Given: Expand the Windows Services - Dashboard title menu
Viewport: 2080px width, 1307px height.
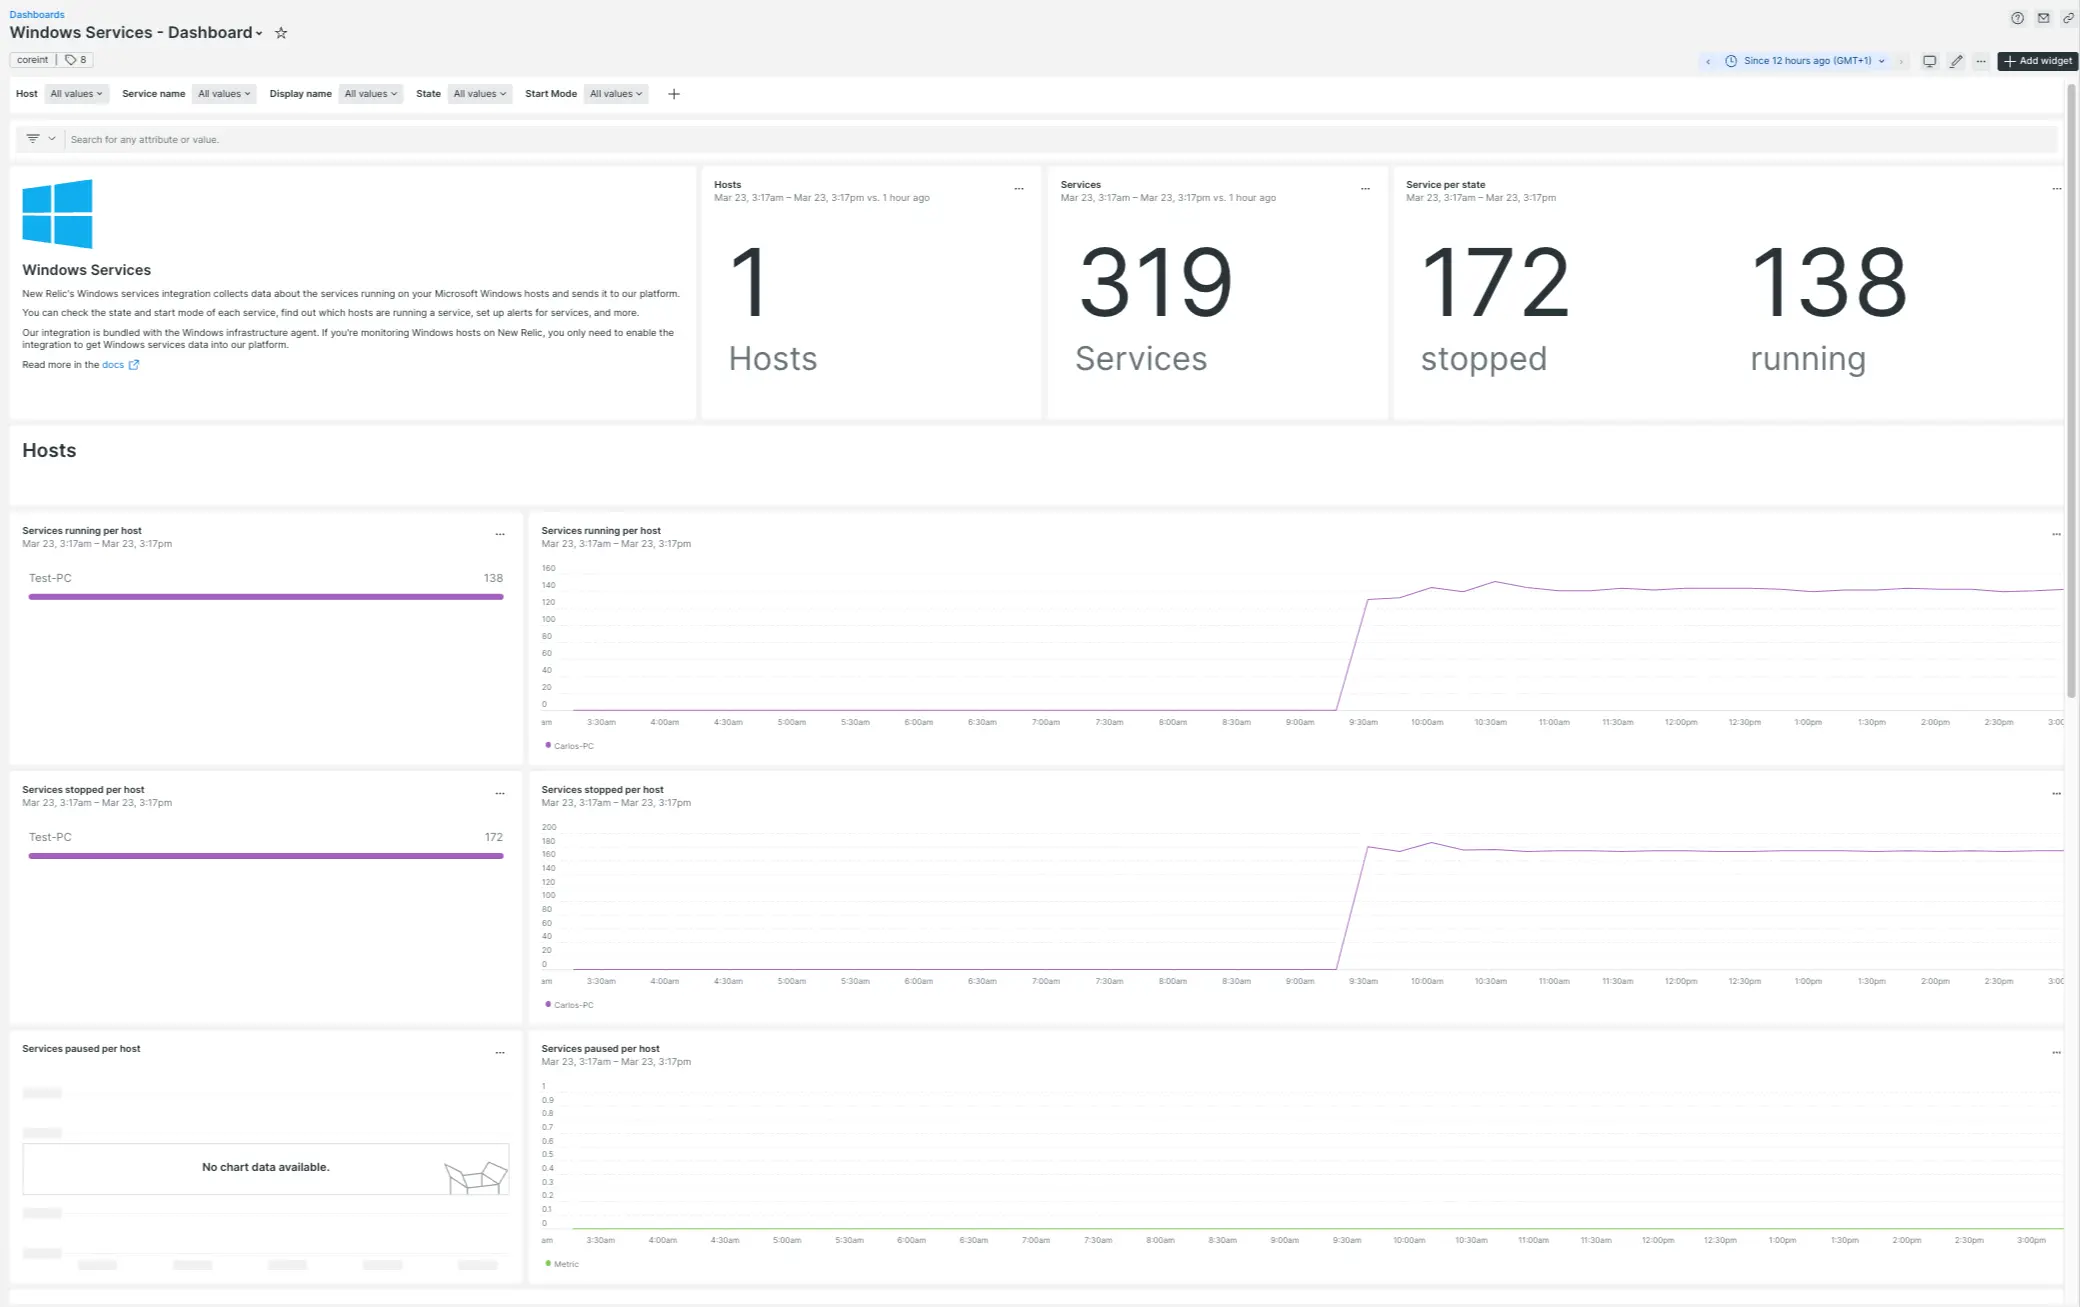Looking at the screenshot, I should (x=261, y=32).
